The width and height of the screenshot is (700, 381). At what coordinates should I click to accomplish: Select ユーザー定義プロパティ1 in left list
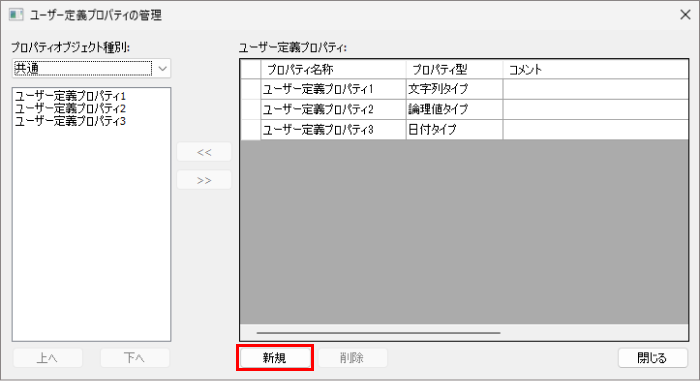tap(71, 96)
